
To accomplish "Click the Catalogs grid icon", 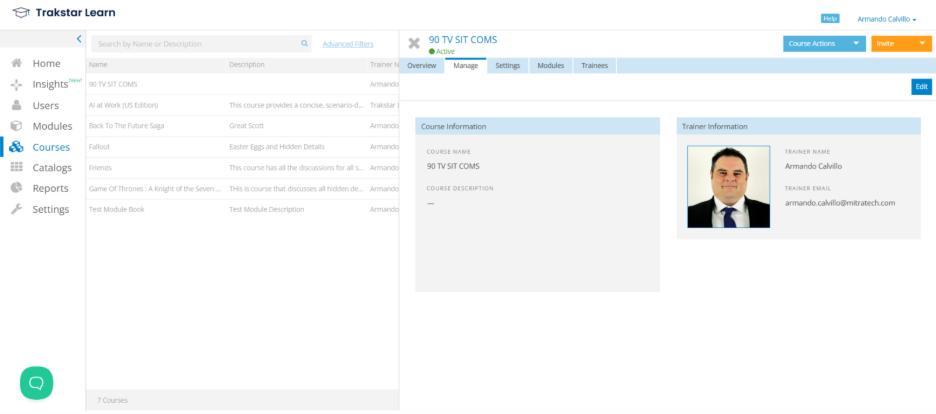I will click(17, 168).
